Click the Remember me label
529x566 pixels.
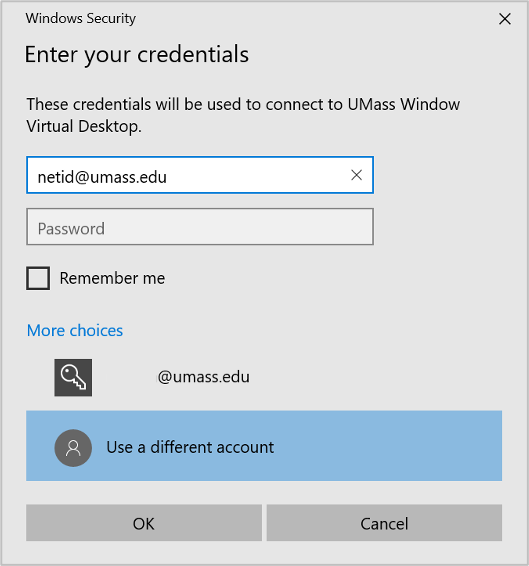(112, 278)
